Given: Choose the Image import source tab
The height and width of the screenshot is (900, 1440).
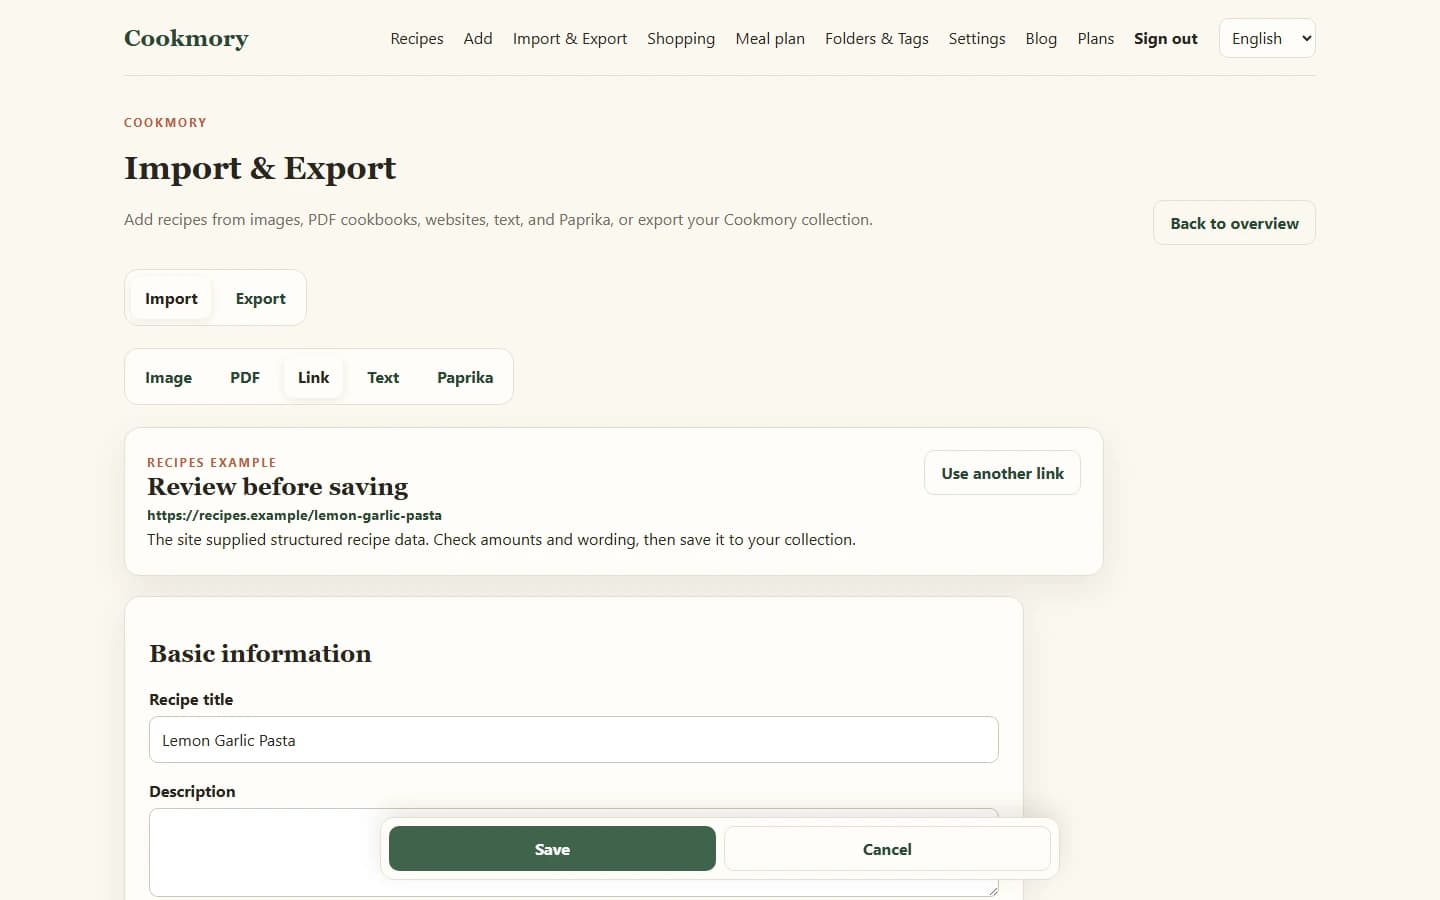Looking at the screenshot, I should (x=168, y=377).
